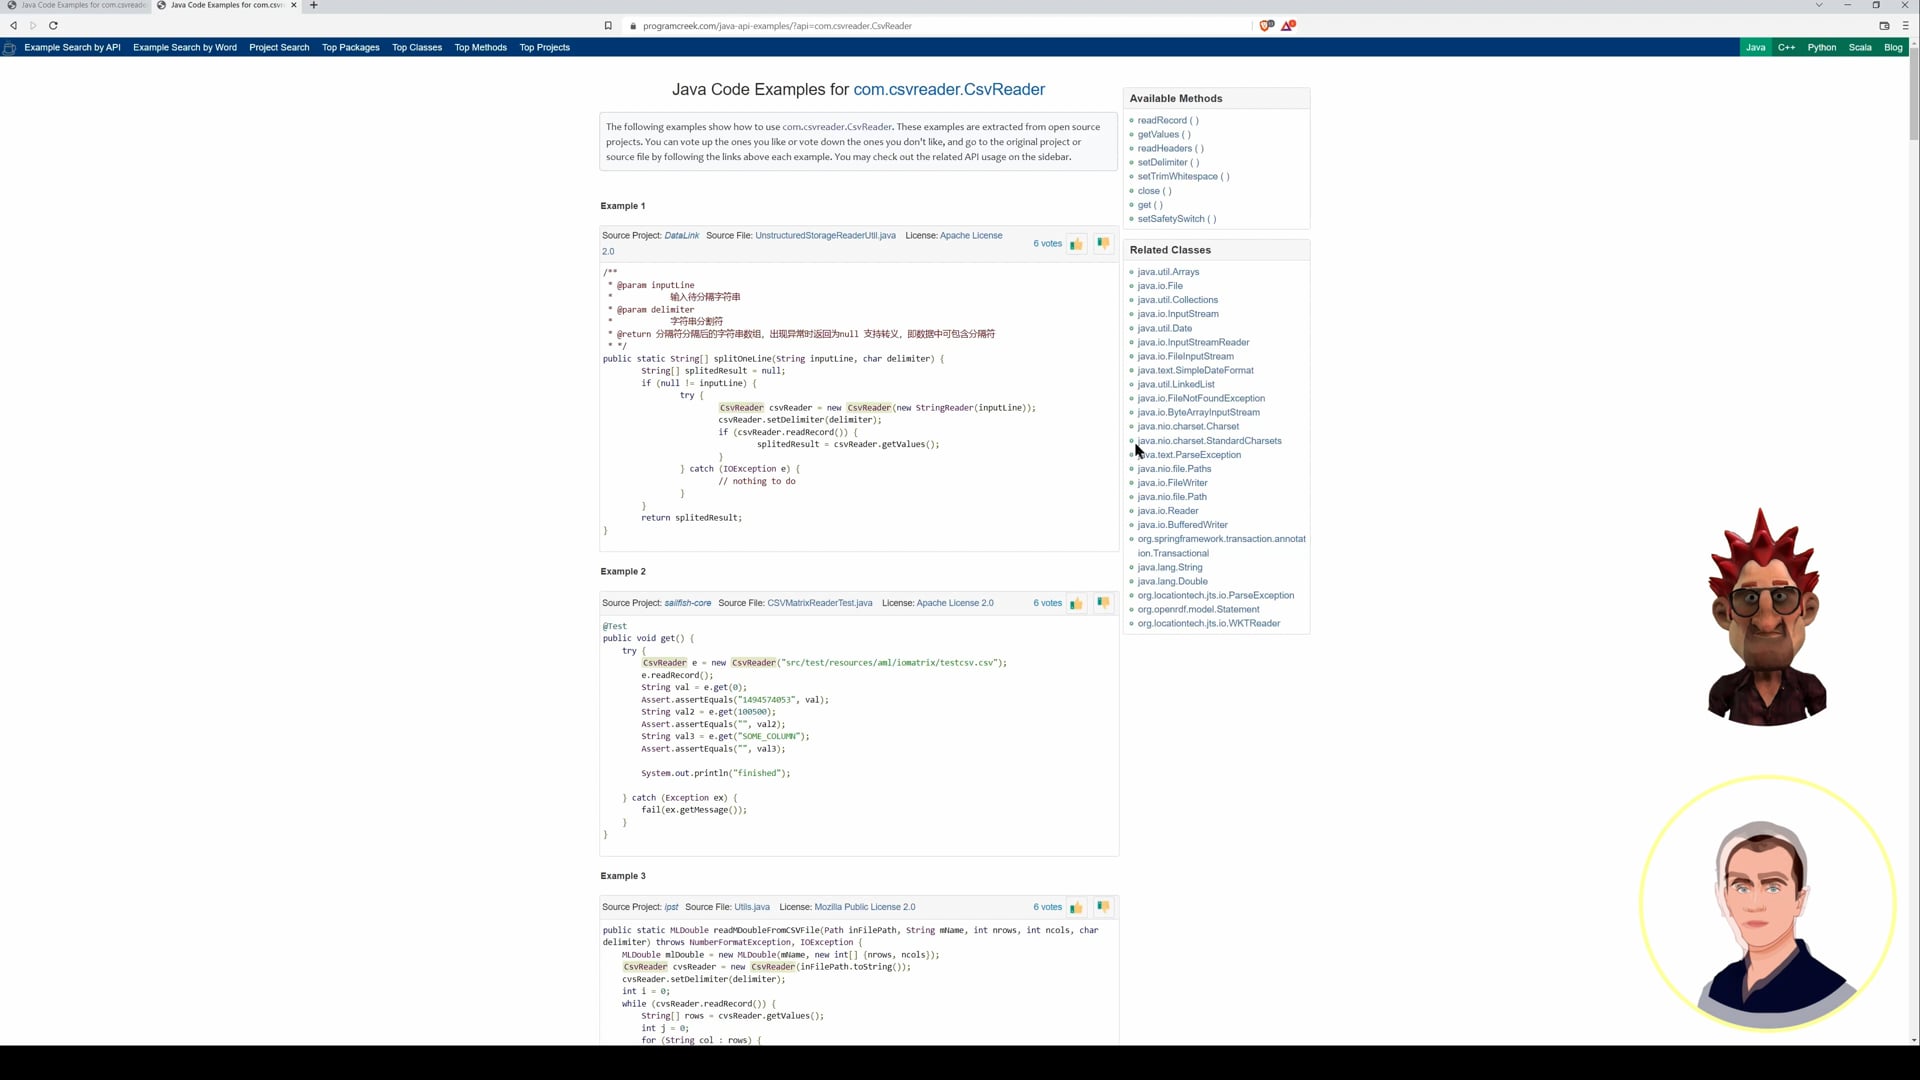Viewport: 1920px width, 1080px height.
Task: Select the Python language tab
Action: click(x=1822, y=48)
